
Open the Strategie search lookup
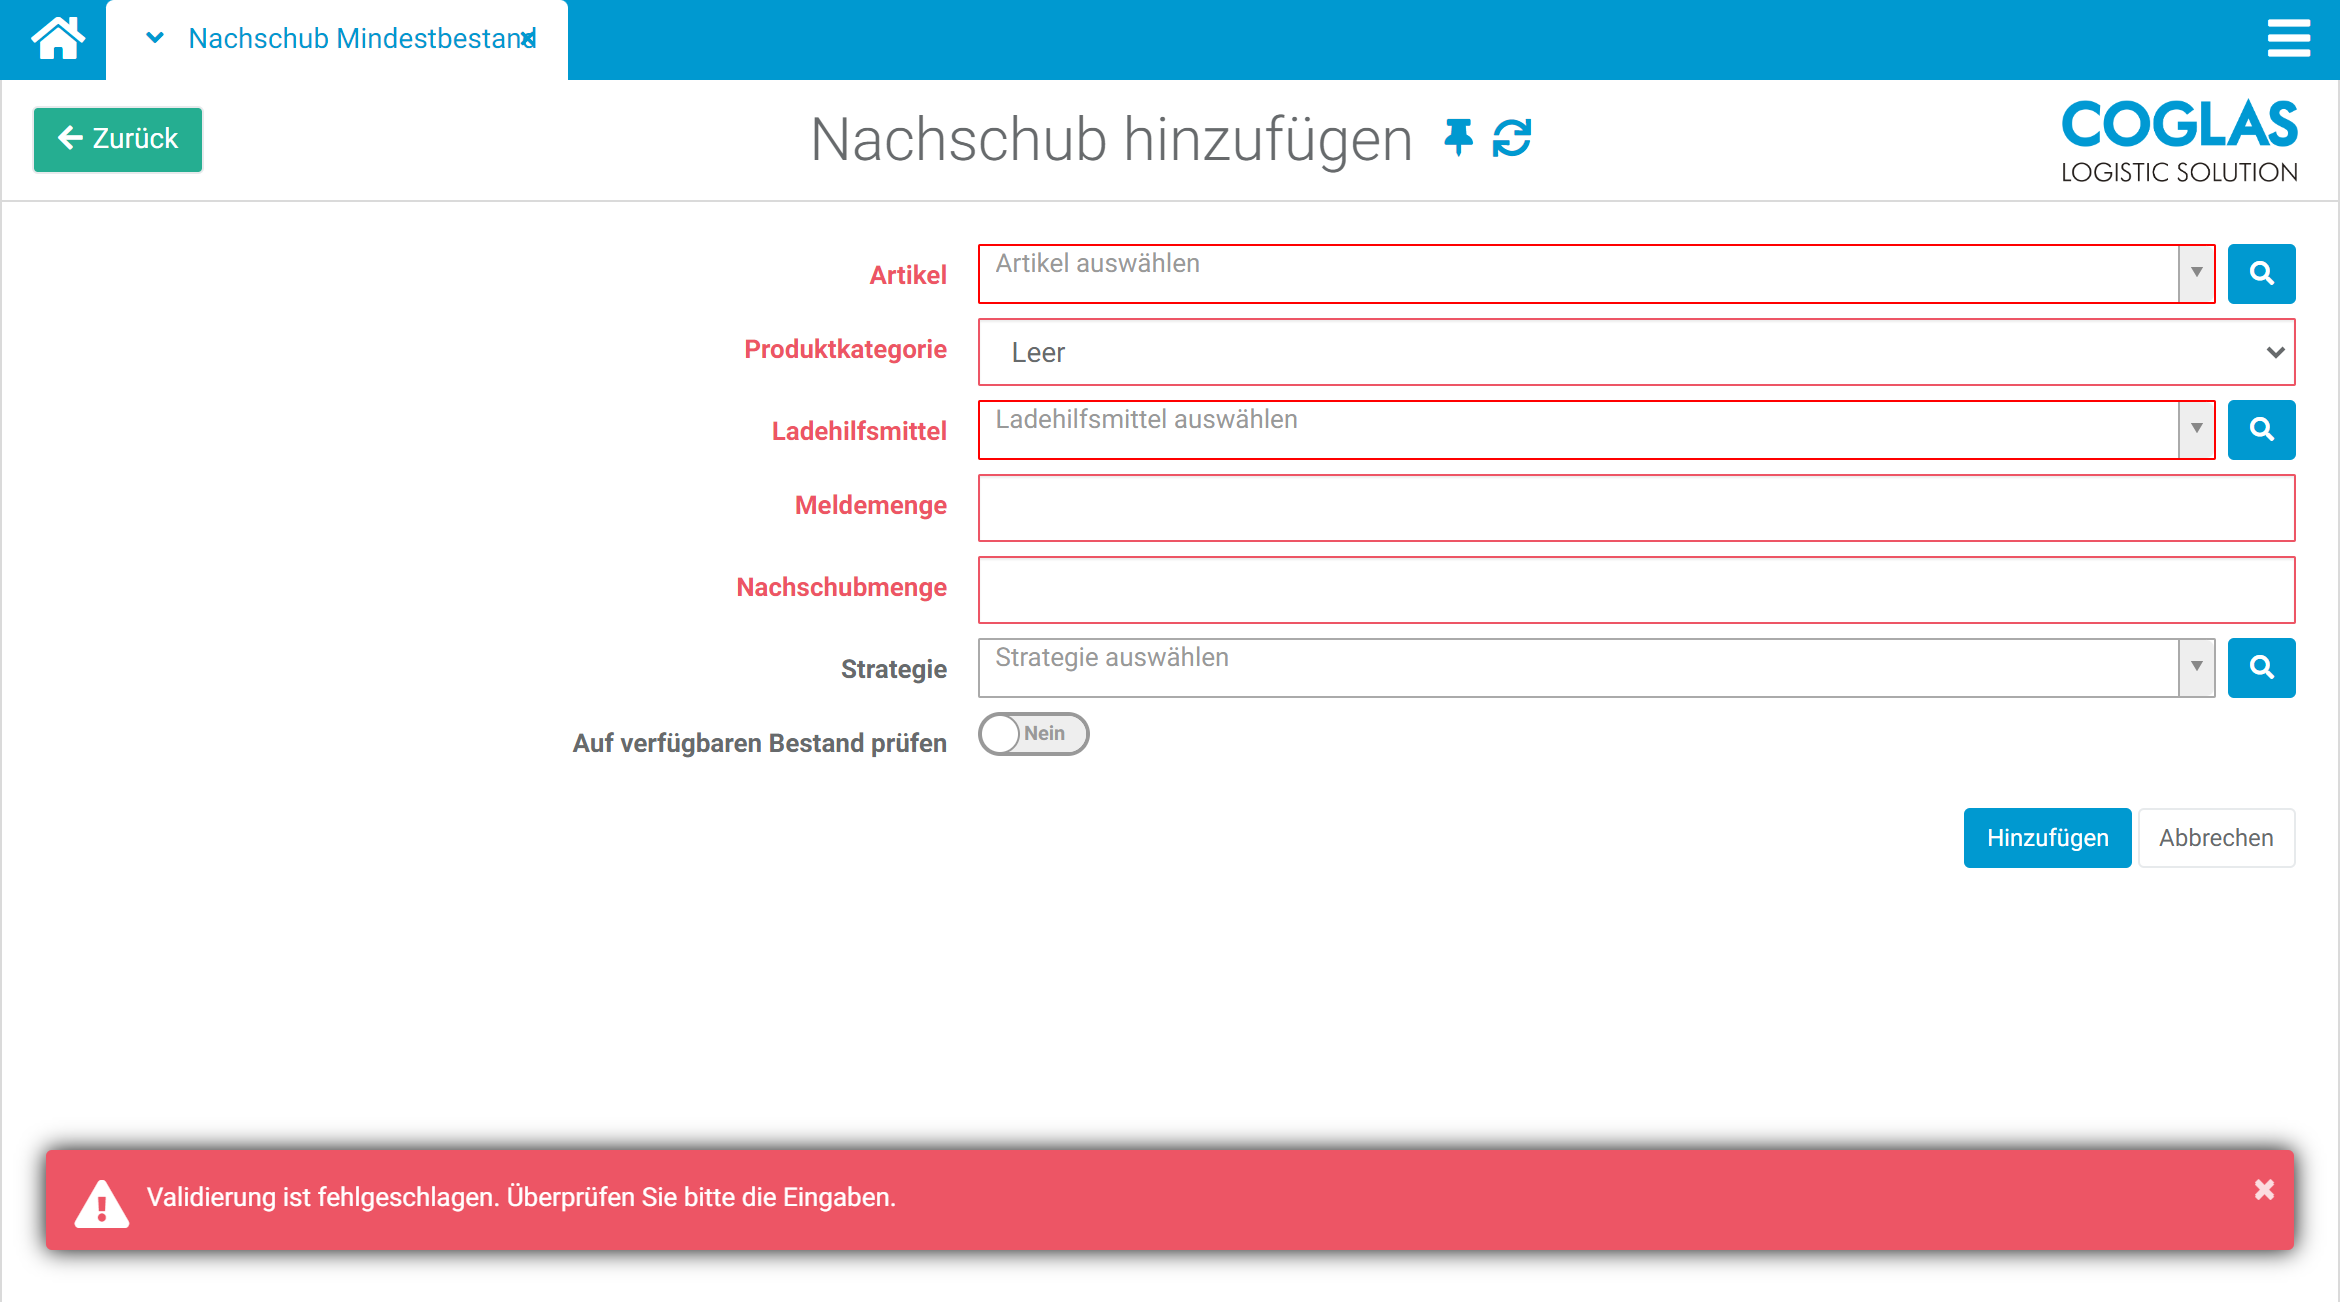[2262, 668]
